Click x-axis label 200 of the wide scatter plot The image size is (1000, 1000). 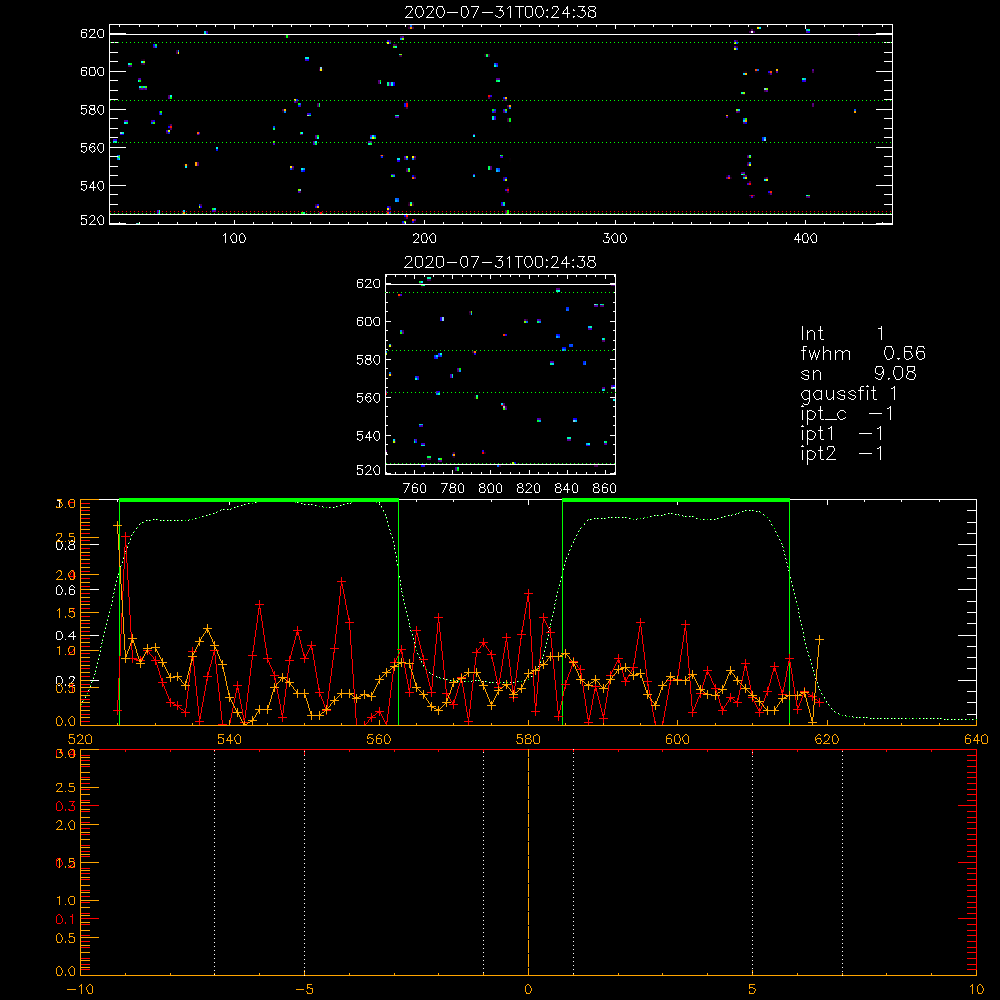pyautogui.click(x=424, y=239)
